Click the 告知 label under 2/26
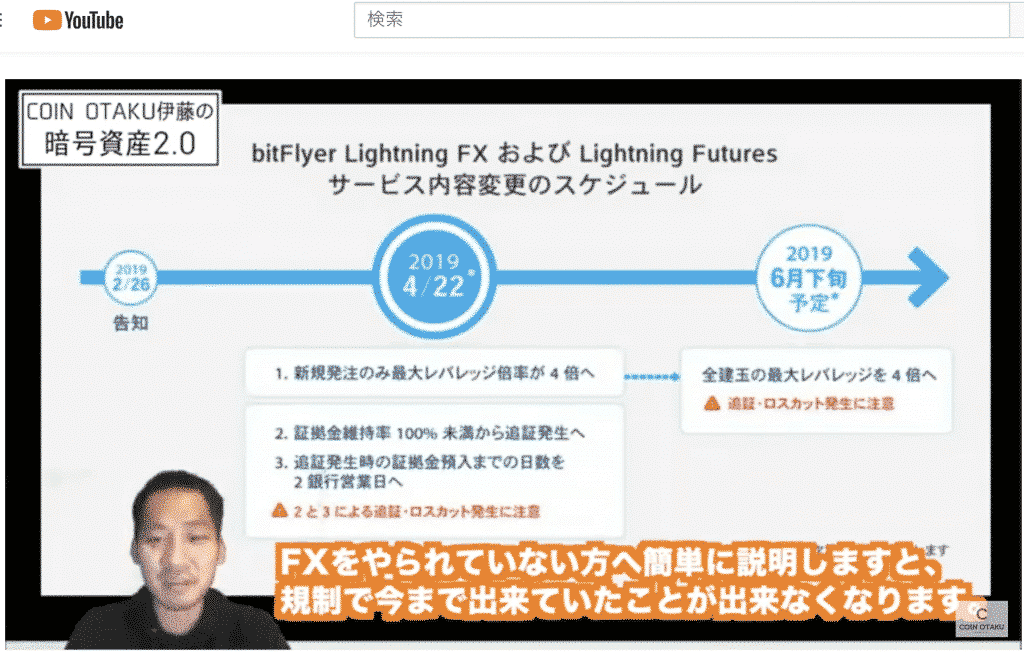The image size is (1024, 652). point(131,323)
